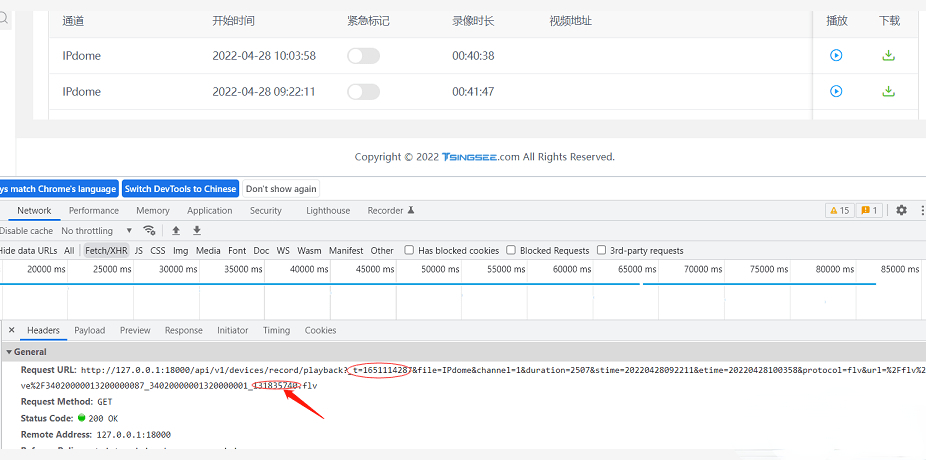Screen dimensions: 926x460
Task: Open the 1 issue counter
Action: tap(869, 210)
